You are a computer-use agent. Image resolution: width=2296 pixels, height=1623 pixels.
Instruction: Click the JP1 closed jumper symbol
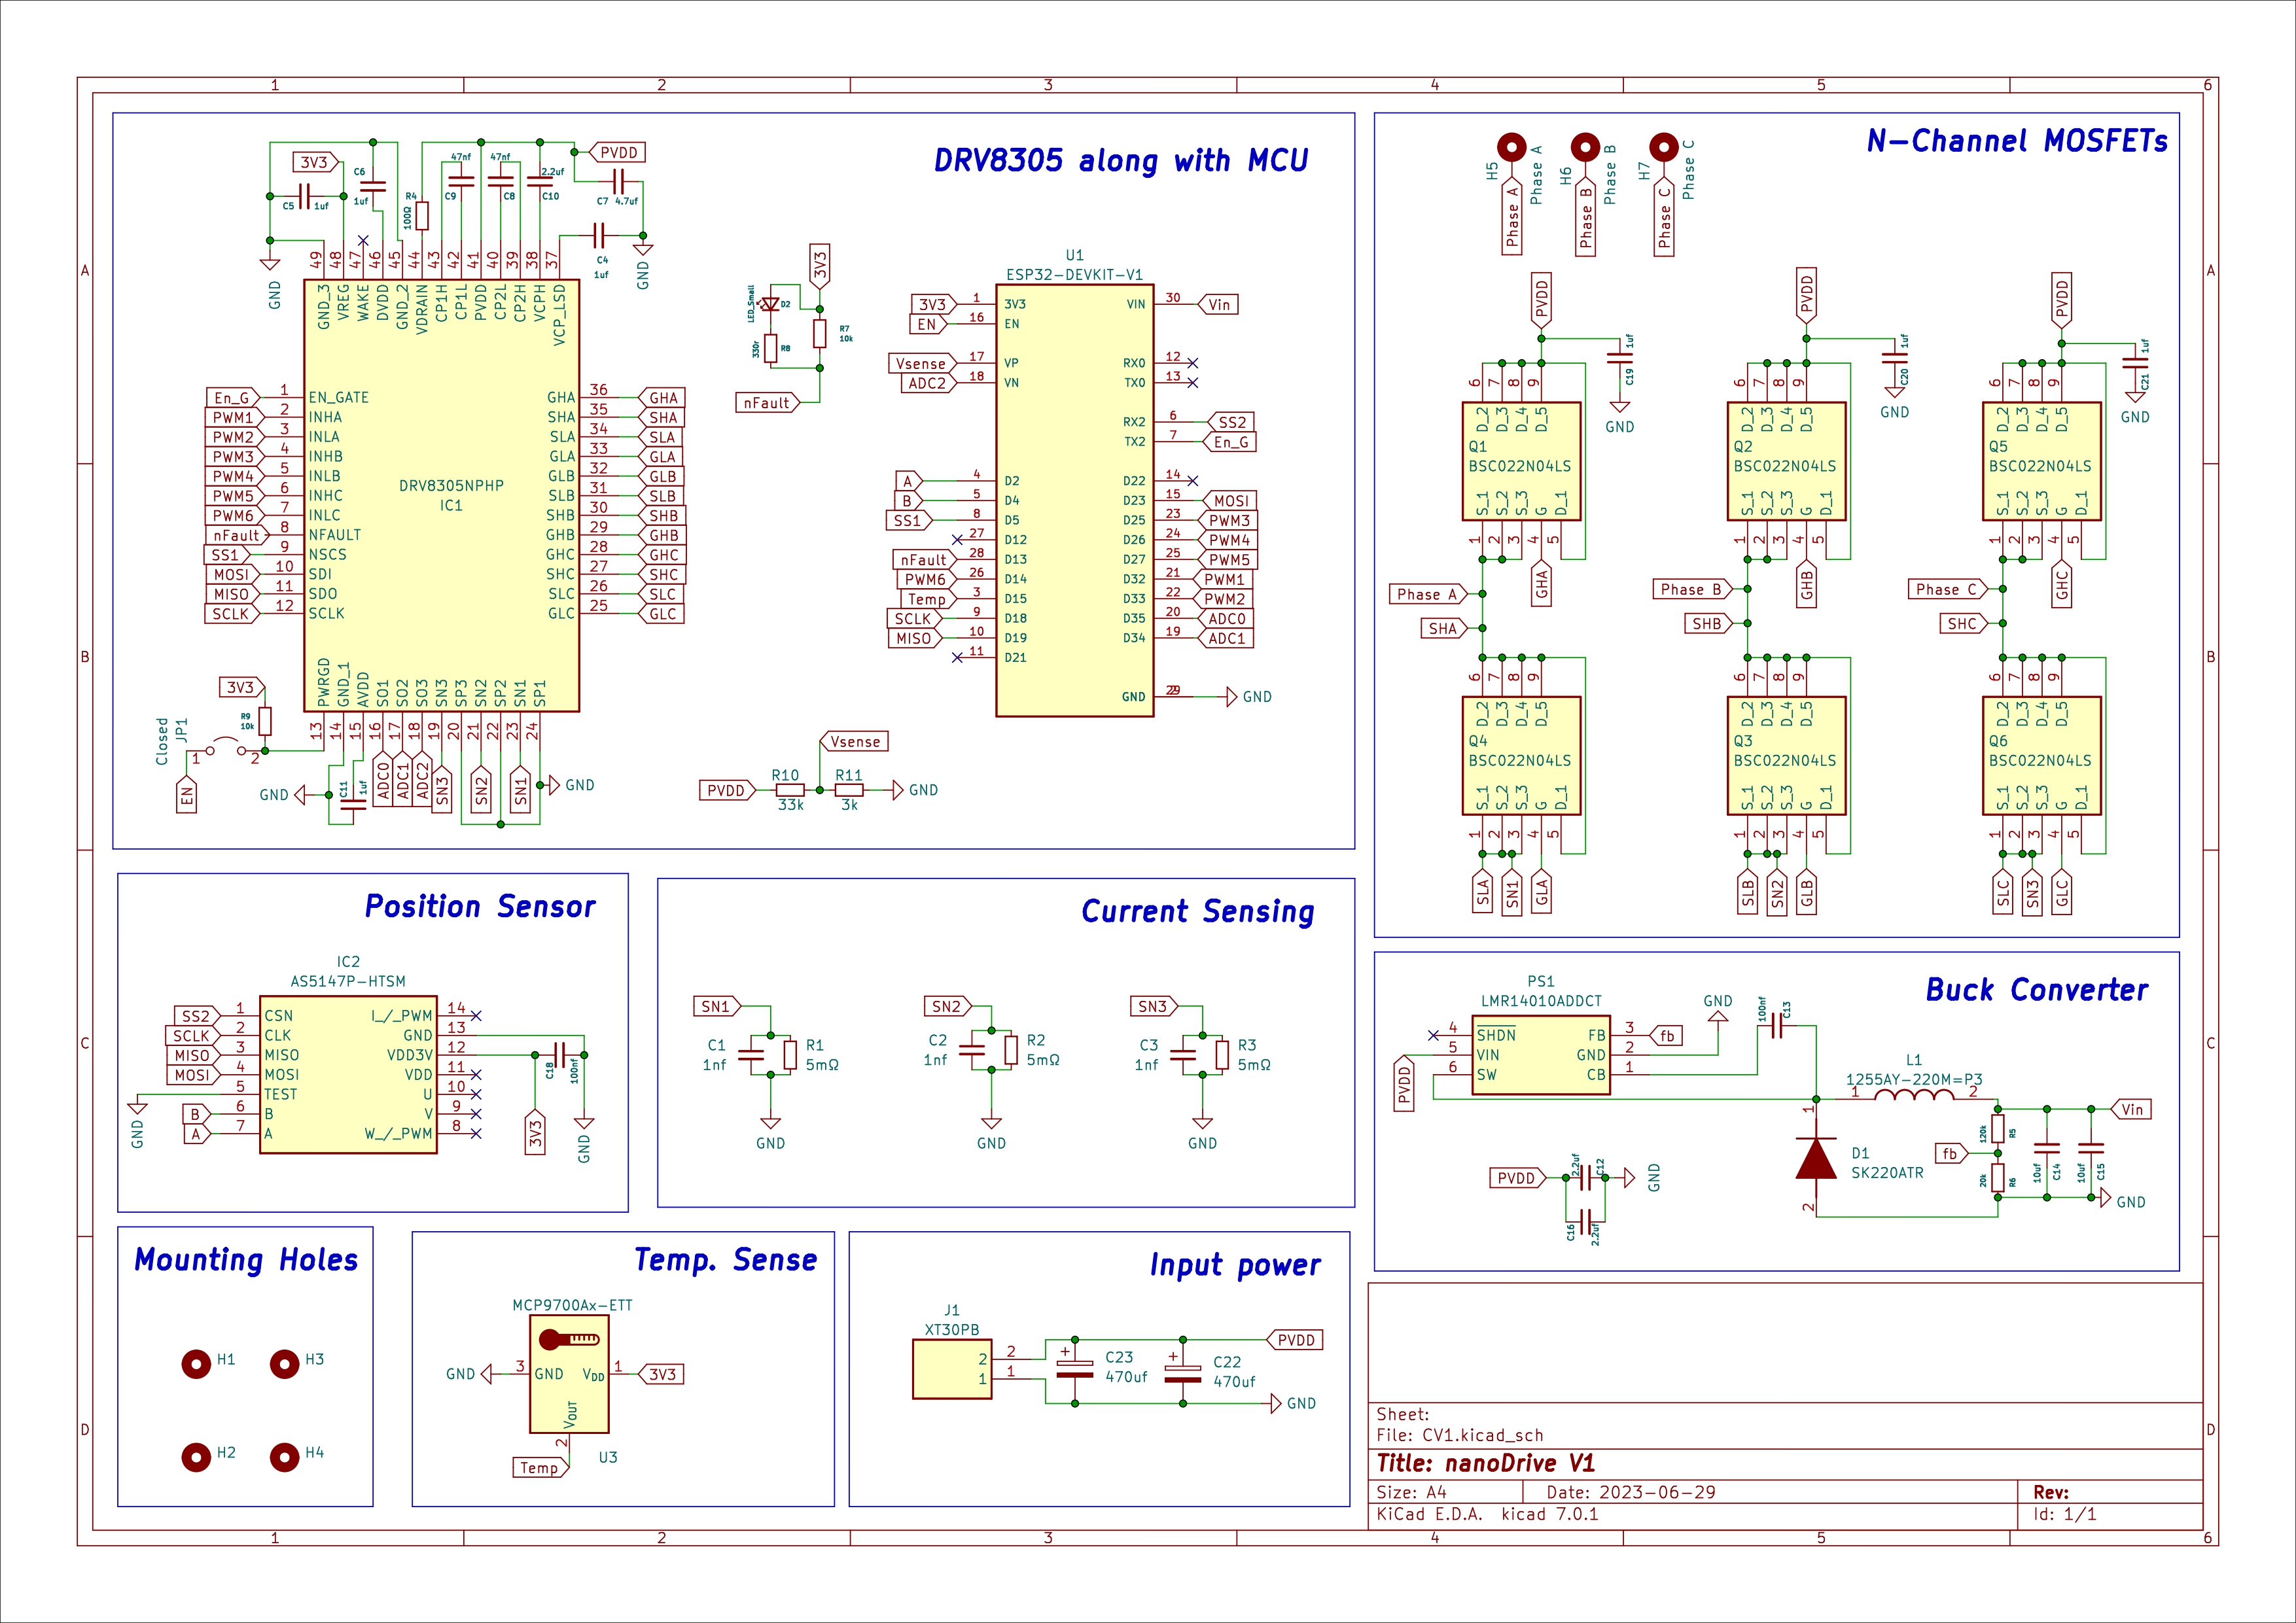click(226, 748)
